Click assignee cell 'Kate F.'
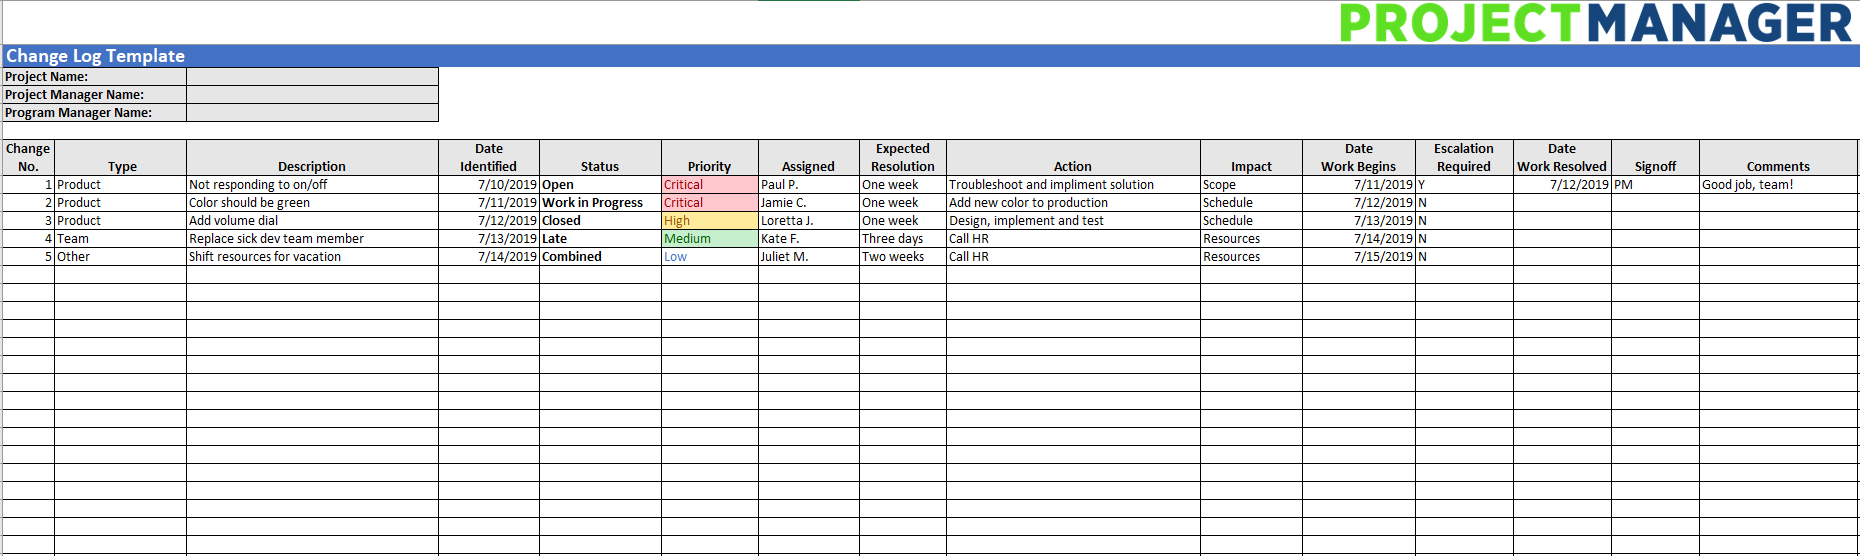Image resolution: width=1860 pixels, height=556 pixels. tap(808, 239)
